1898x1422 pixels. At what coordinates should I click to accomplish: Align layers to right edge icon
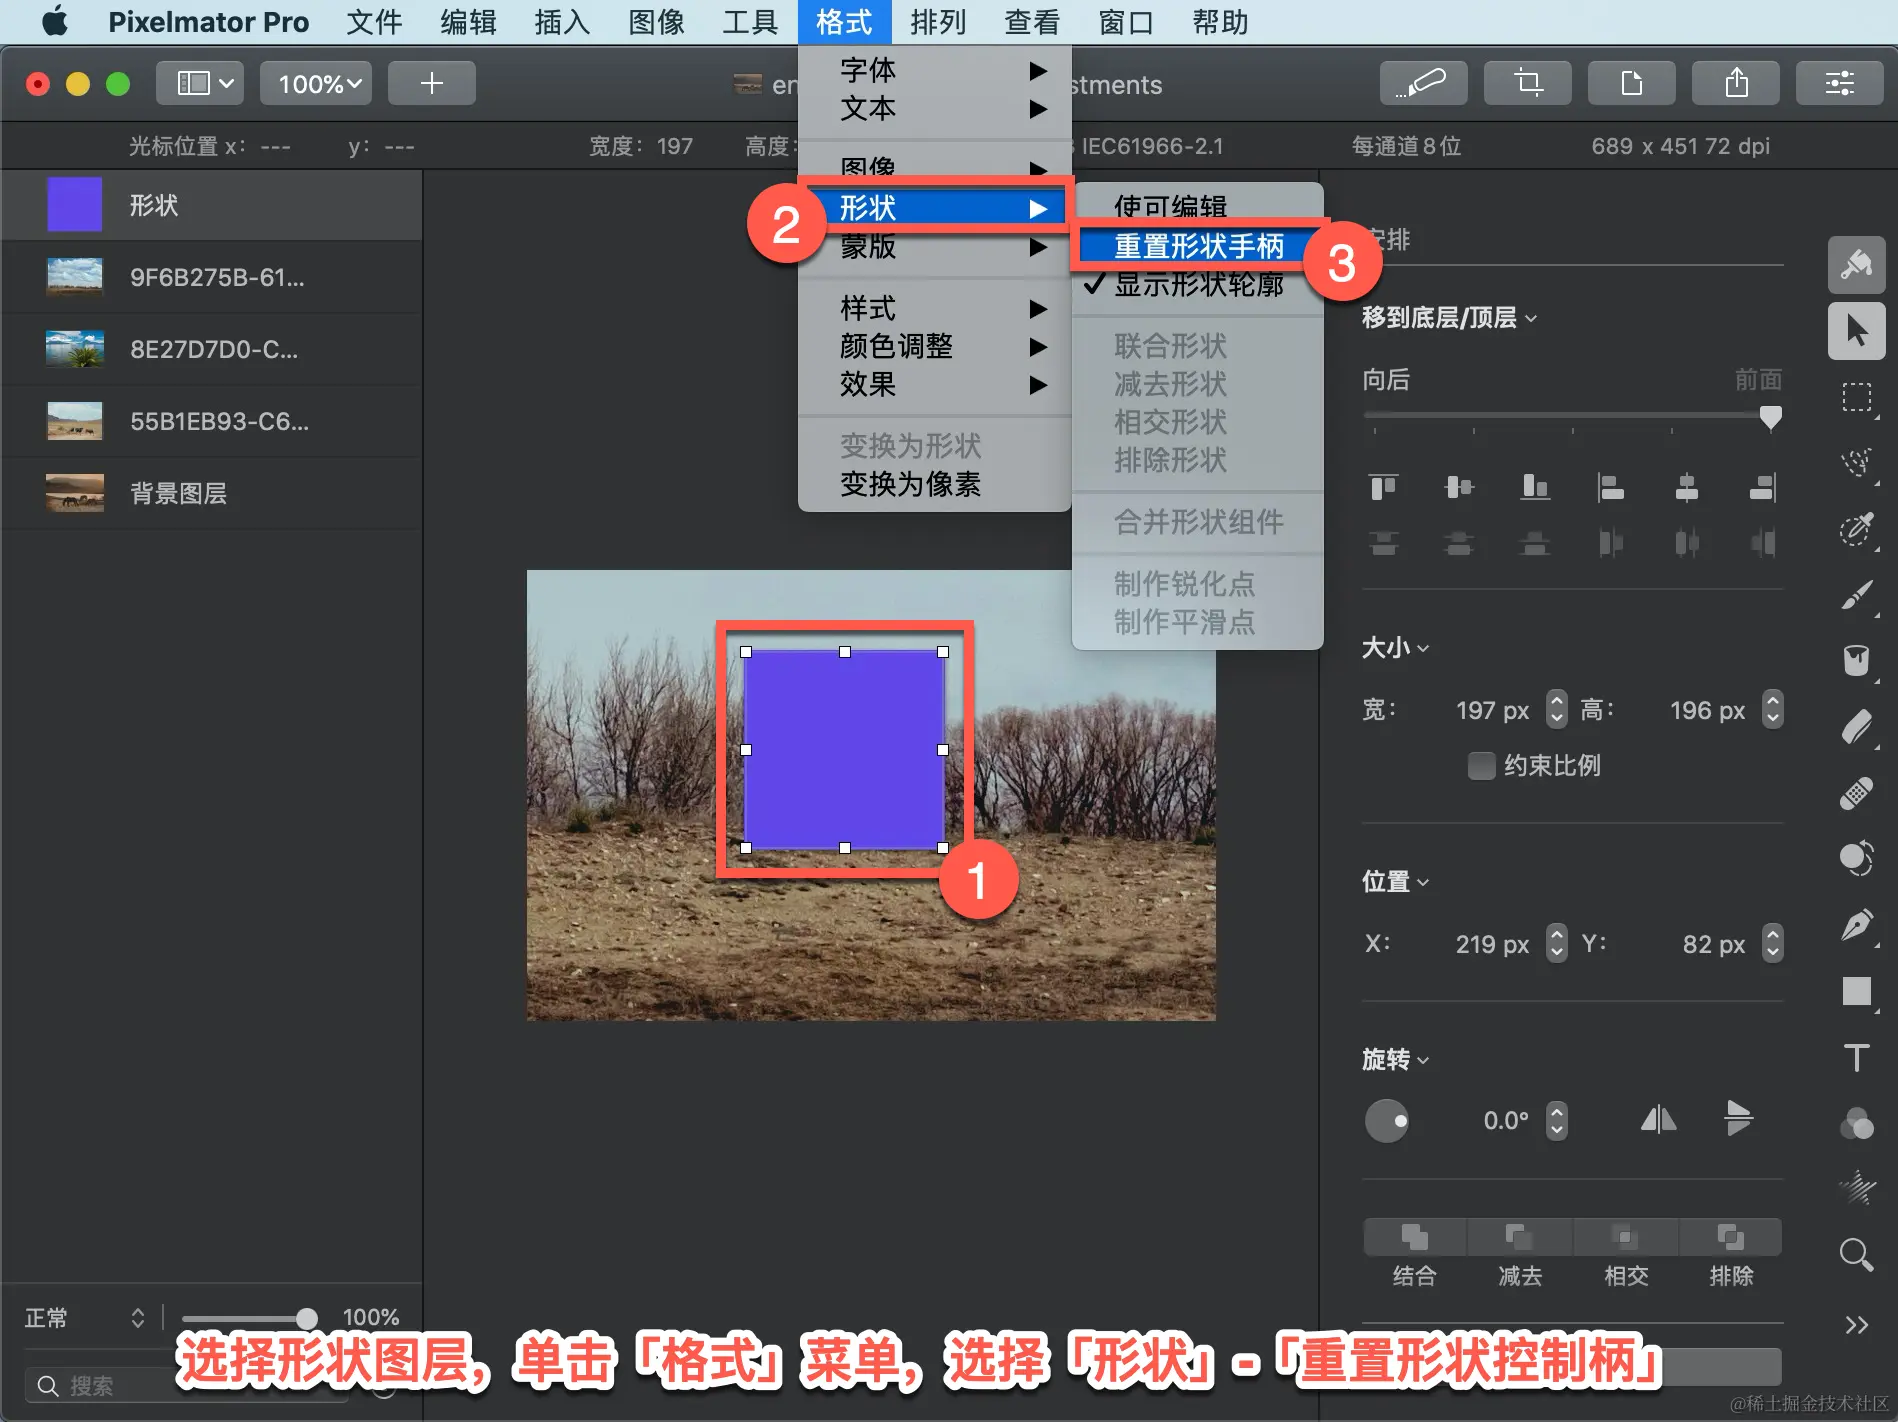point(1762,487)
